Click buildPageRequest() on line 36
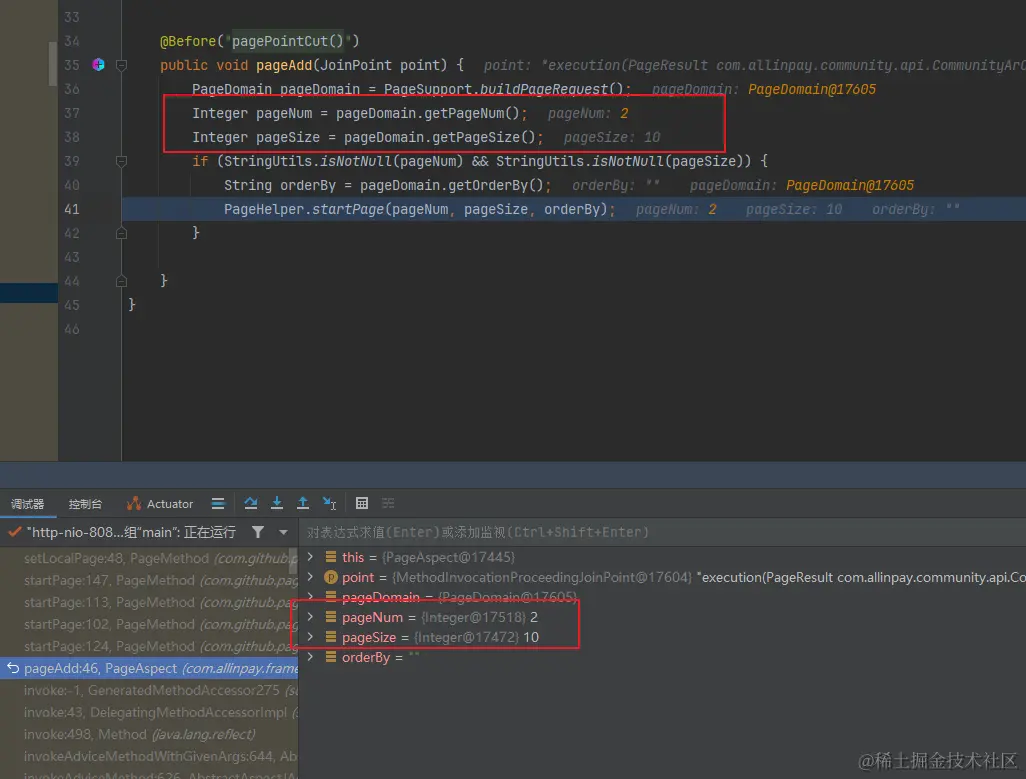 552,89
